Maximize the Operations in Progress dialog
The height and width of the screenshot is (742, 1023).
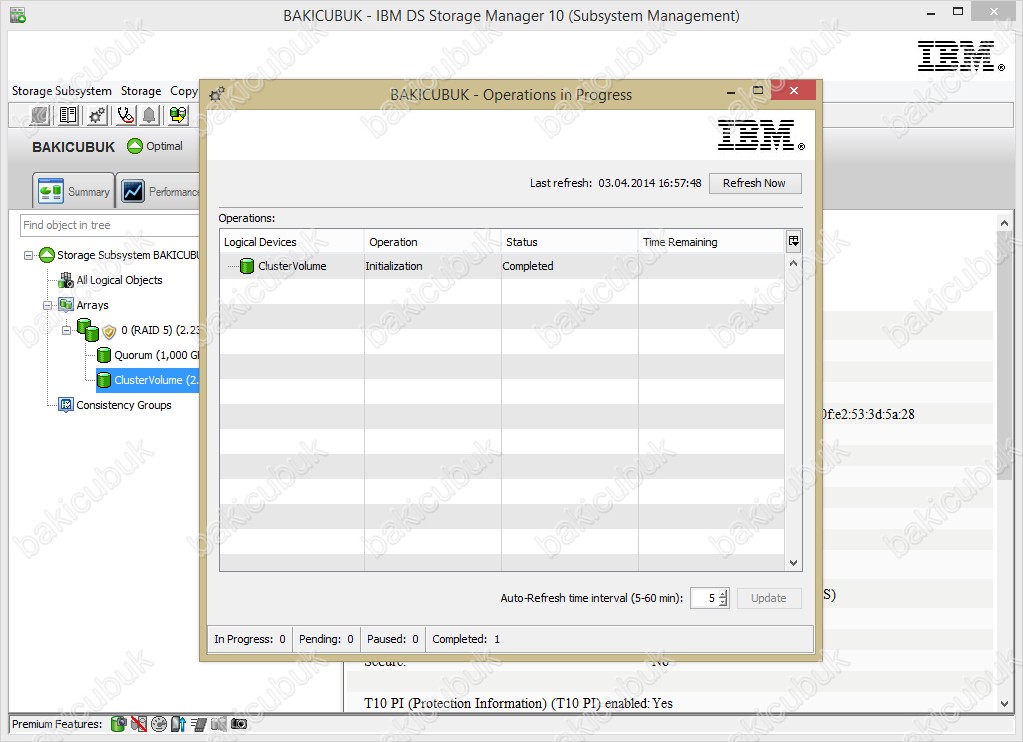click(x=758, y=91)
